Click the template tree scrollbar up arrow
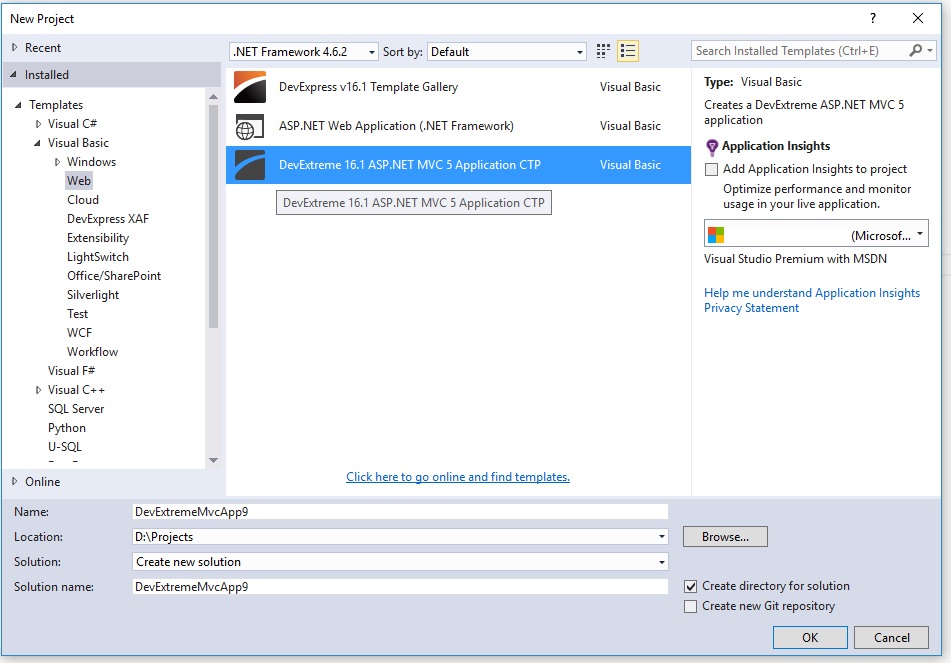The image size is (951, 663). tap(213, 97)
